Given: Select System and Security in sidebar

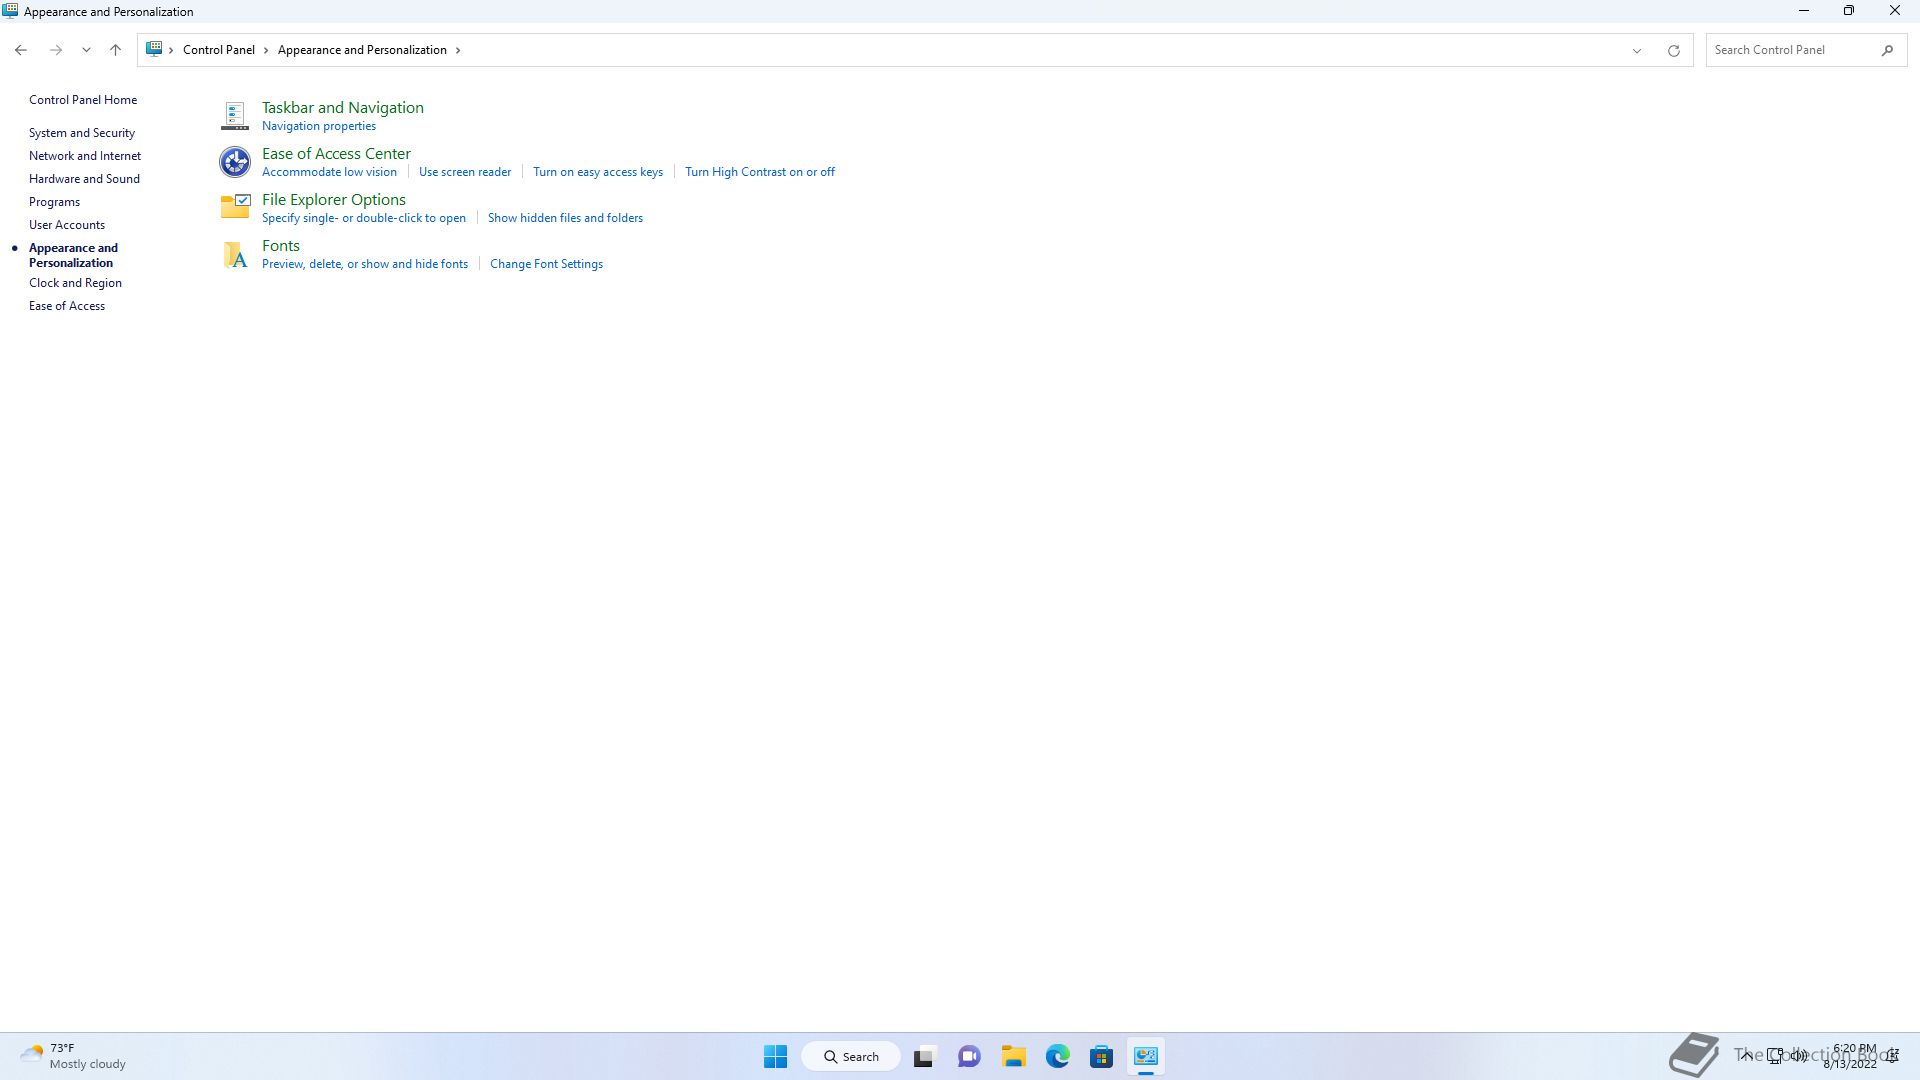Looking at the screenshot, I should click(82, 133).
